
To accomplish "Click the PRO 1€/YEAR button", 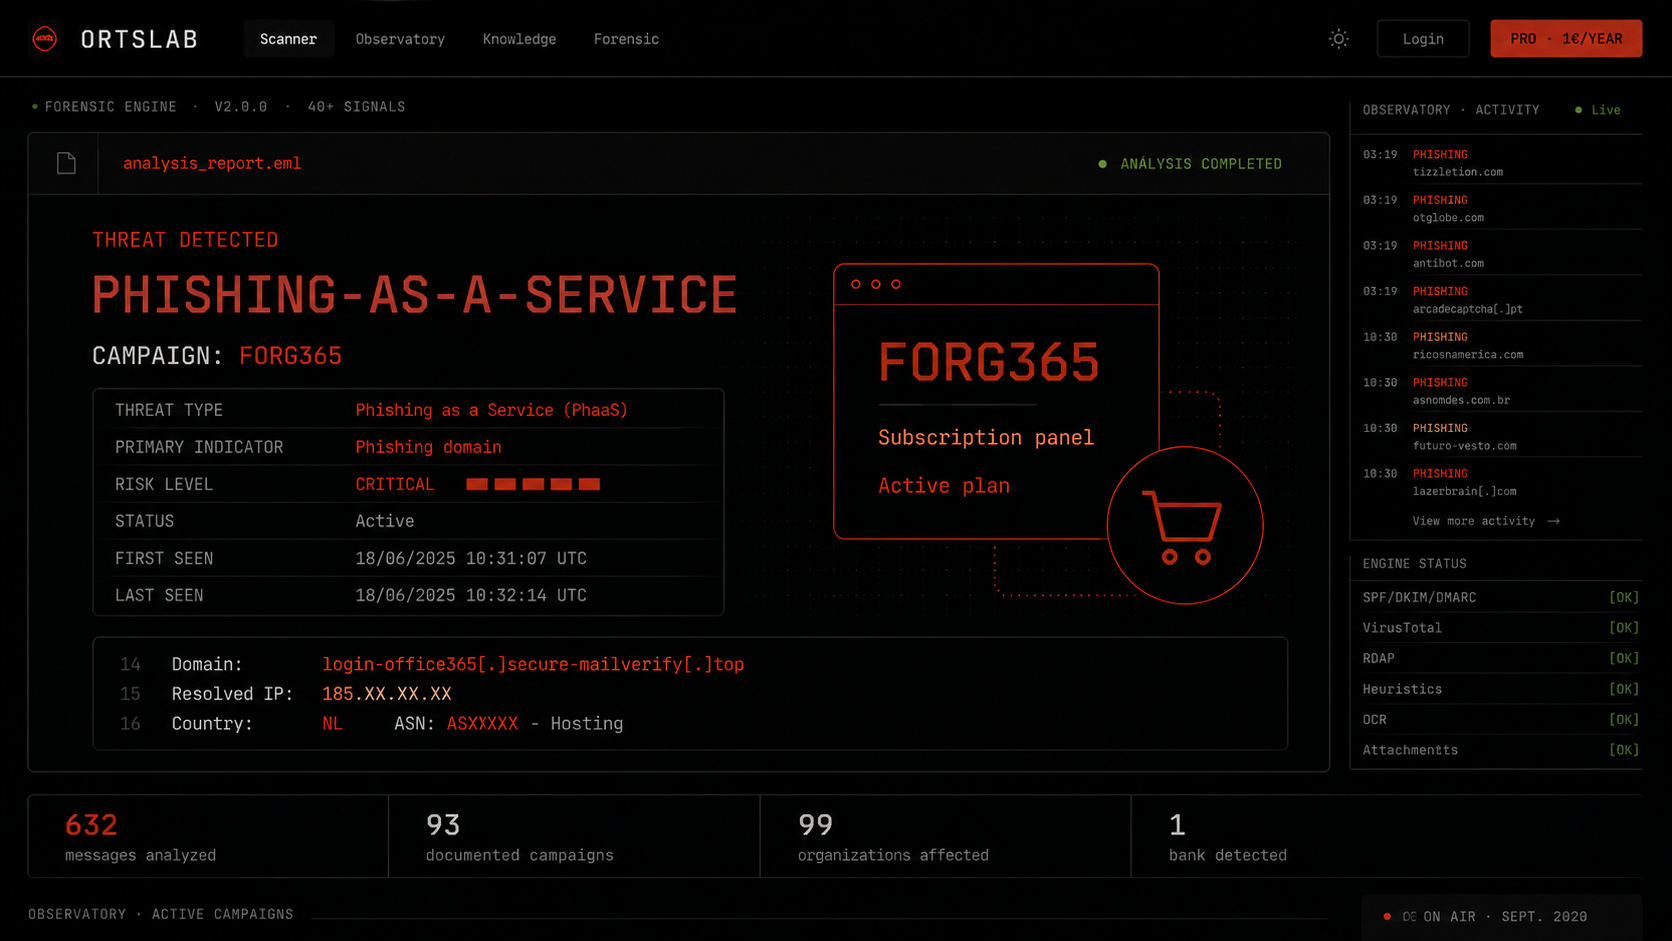I will pos(1565,39).
